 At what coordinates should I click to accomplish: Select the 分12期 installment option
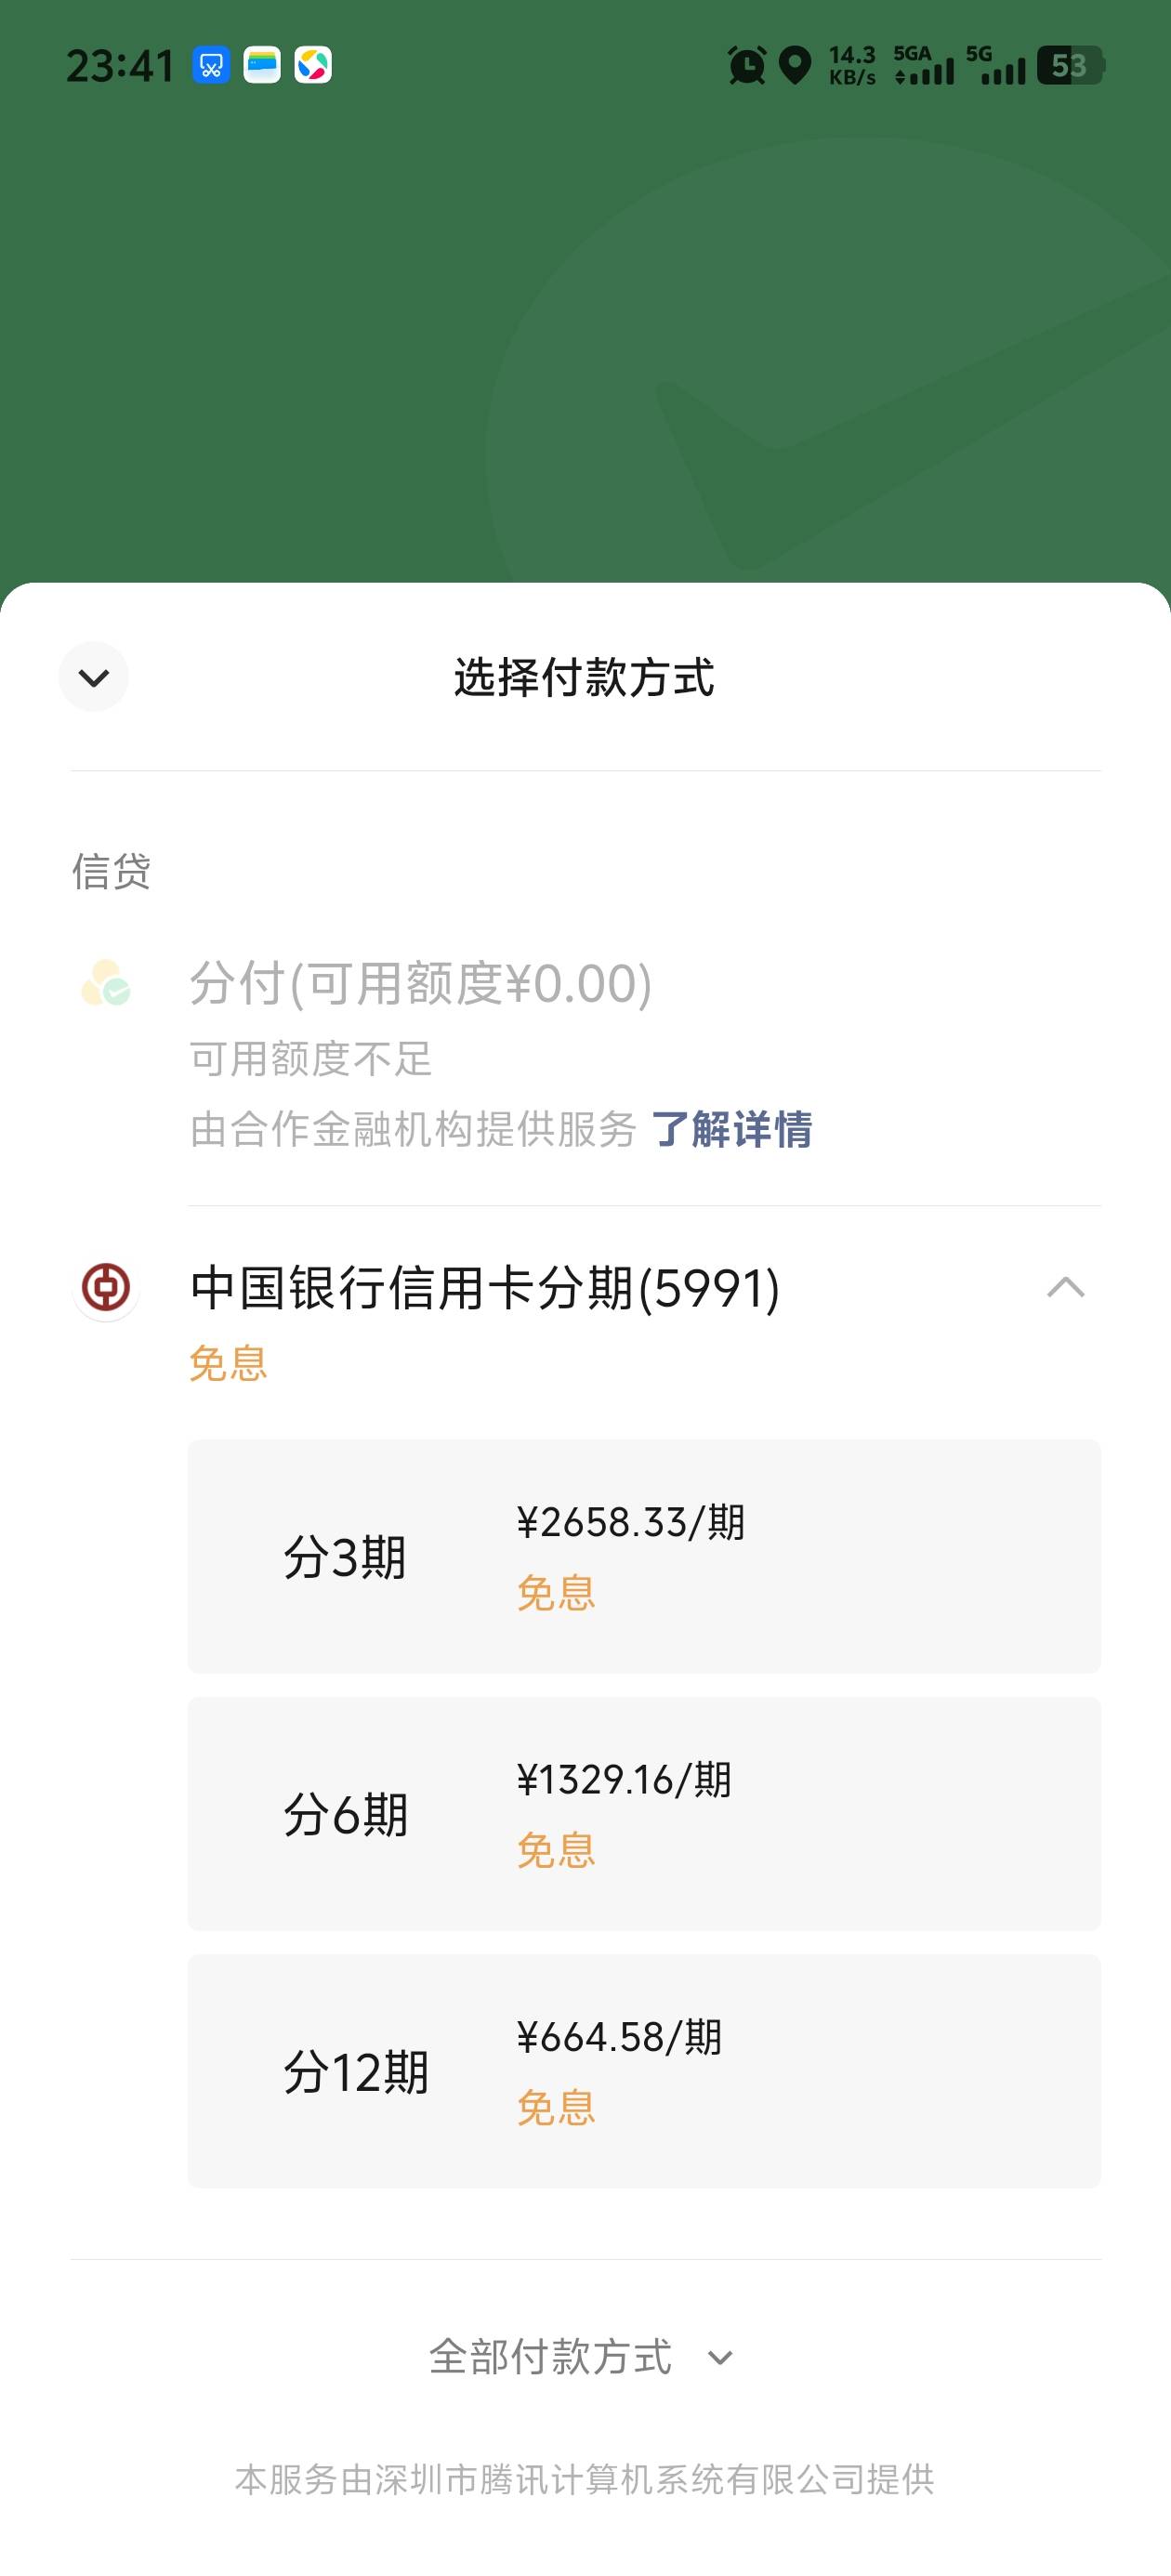pos(644,2070)
